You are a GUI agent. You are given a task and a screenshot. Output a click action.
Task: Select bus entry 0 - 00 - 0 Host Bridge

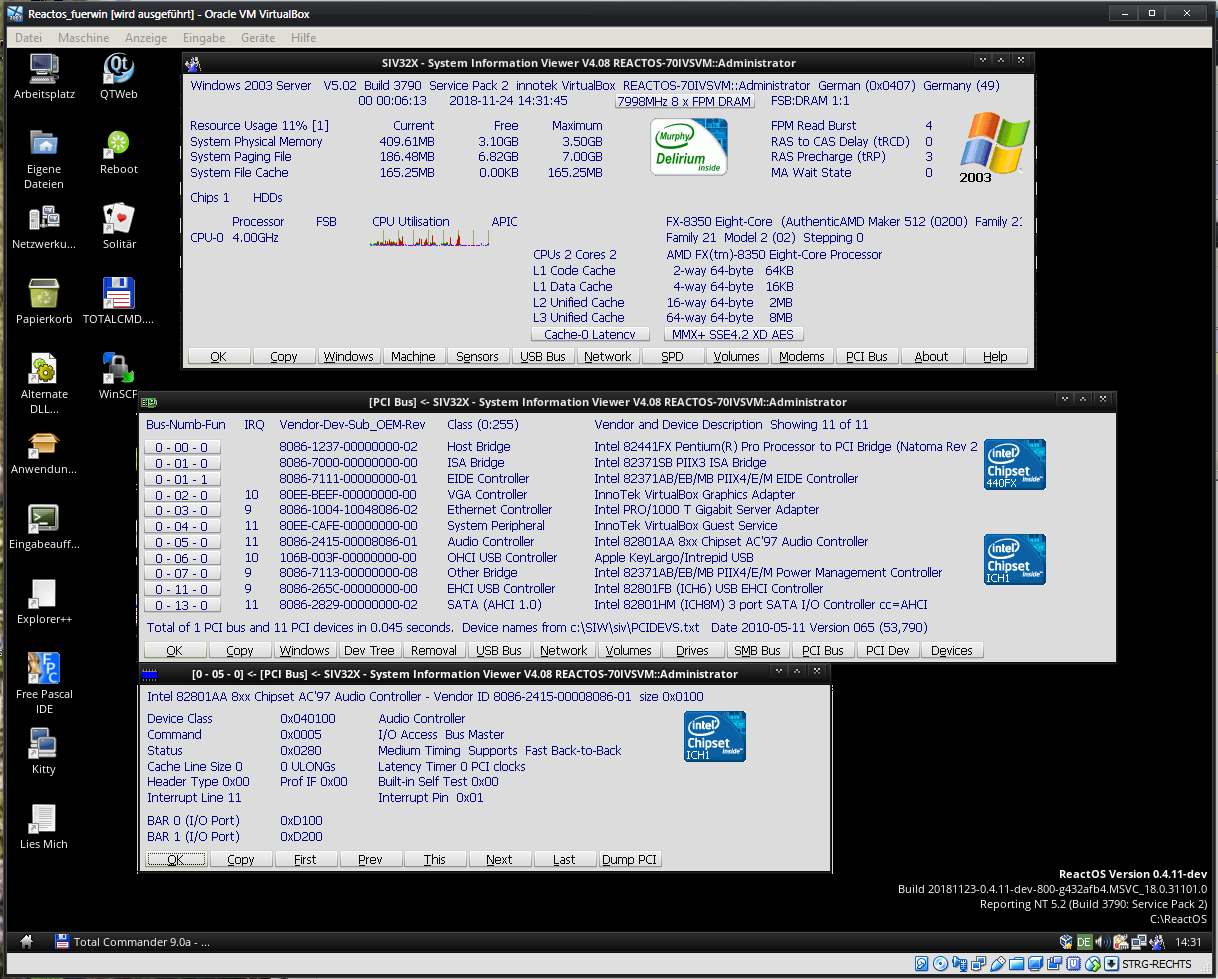point(182,447)
